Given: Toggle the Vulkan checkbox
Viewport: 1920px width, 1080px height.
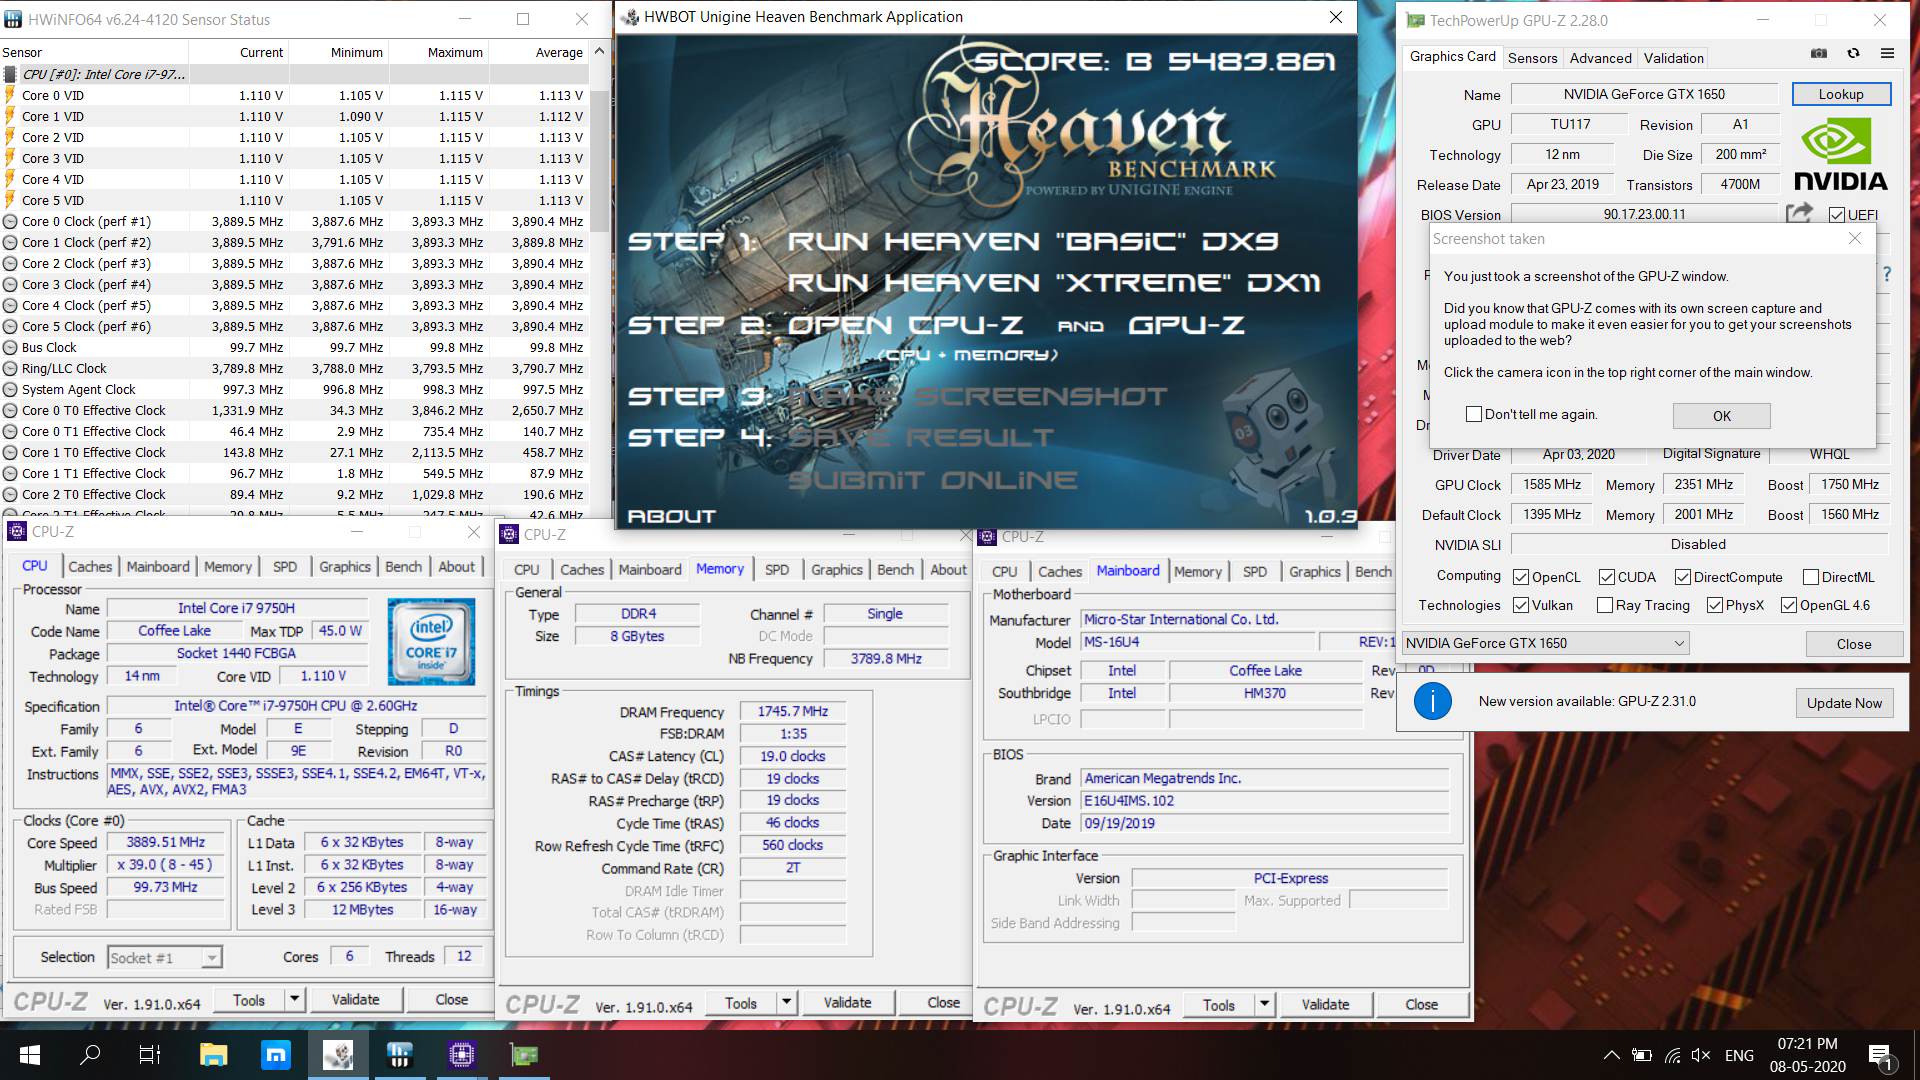Looking at the screenshot, I should pyautogui.click(x=1521, y=605).
